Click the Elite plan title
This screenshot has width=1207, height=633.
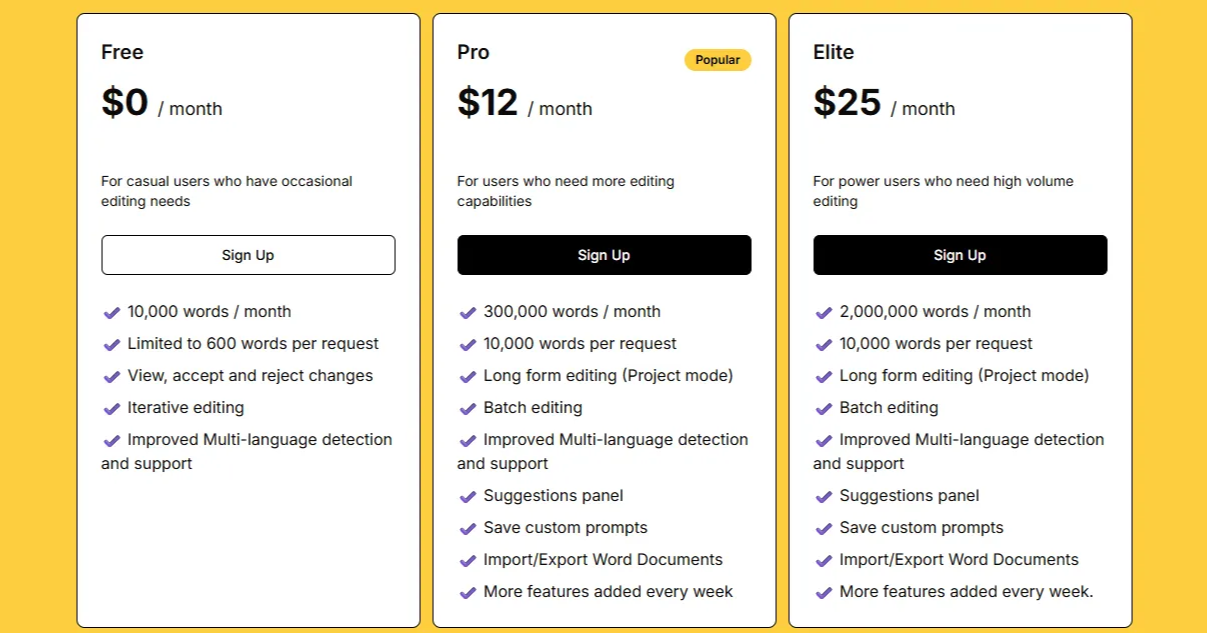click(833, 52)
